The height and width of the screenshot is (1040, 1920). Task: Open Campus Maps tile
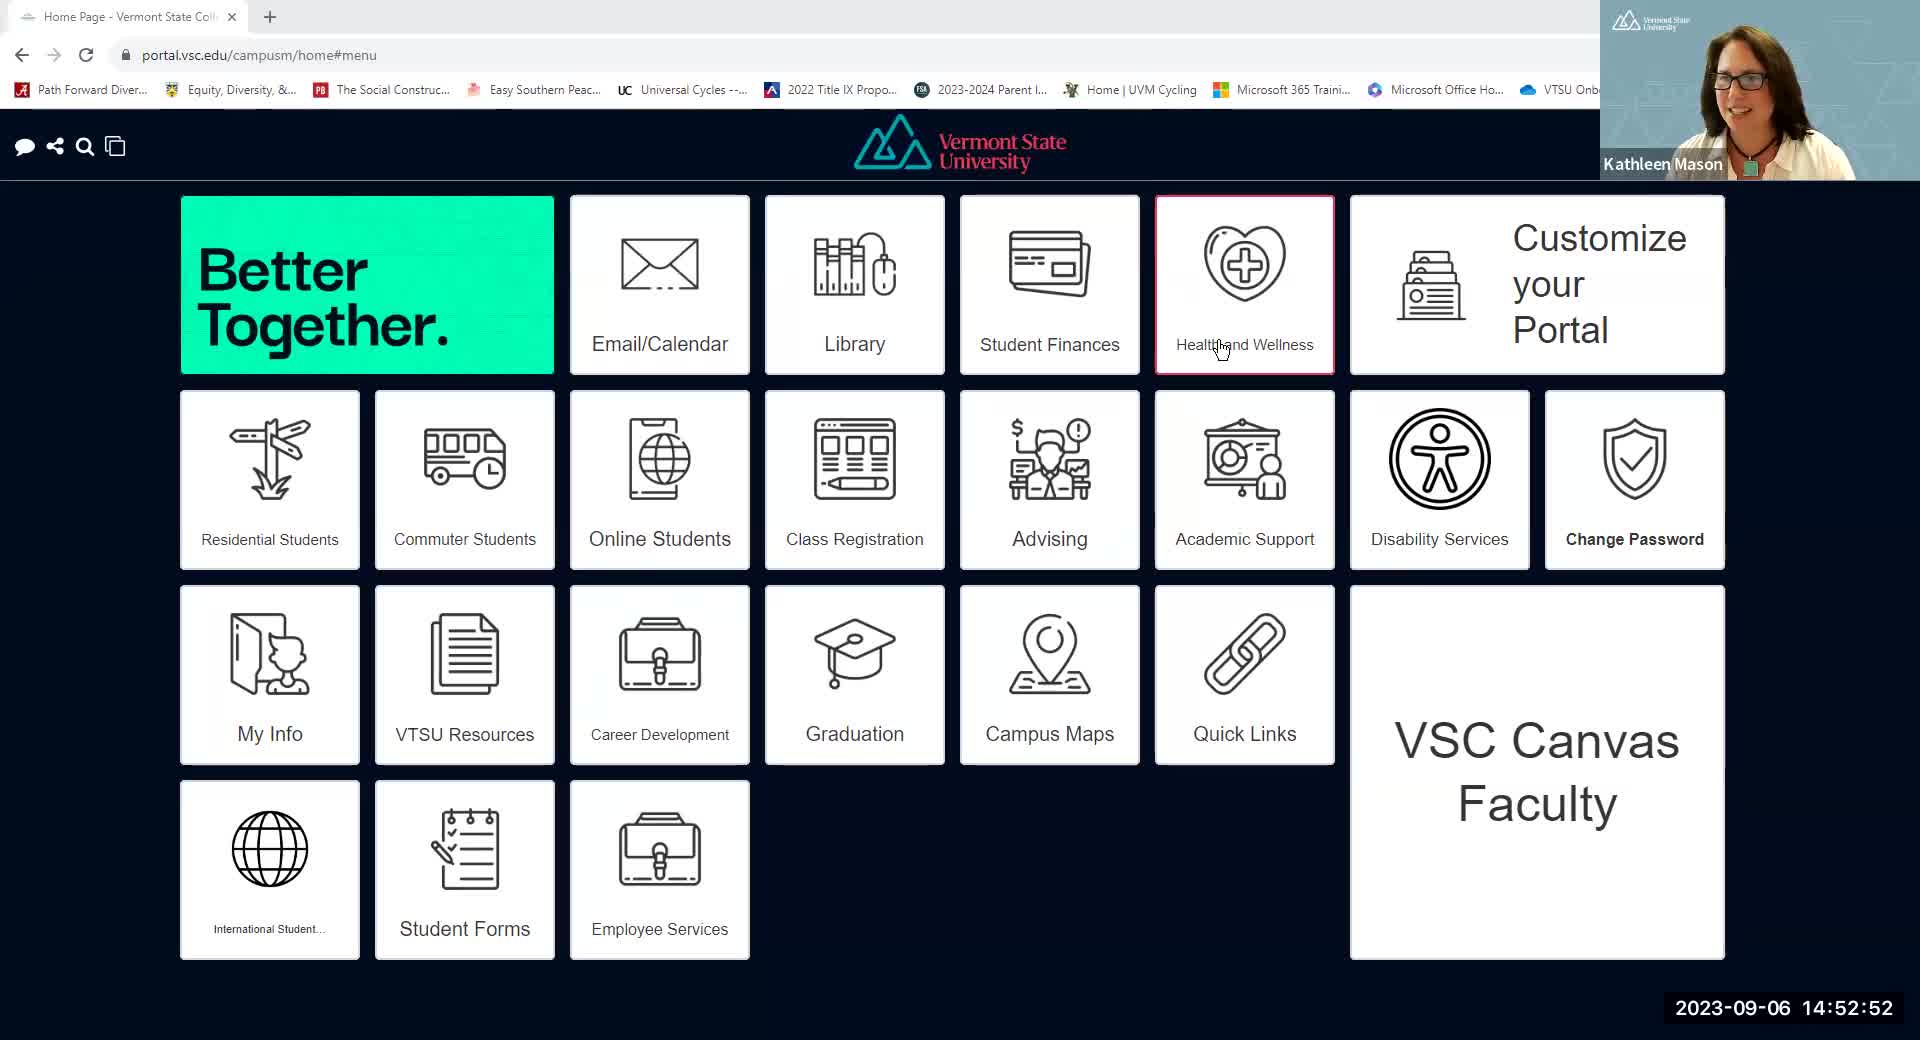(1049, 675)
